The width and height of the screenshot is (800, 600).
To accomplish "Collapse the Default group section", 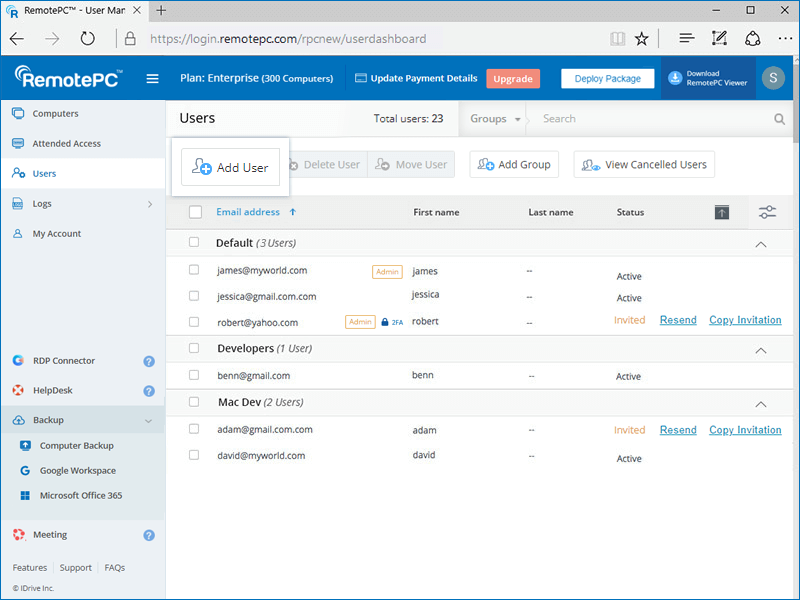I will (x=761, y=244).
